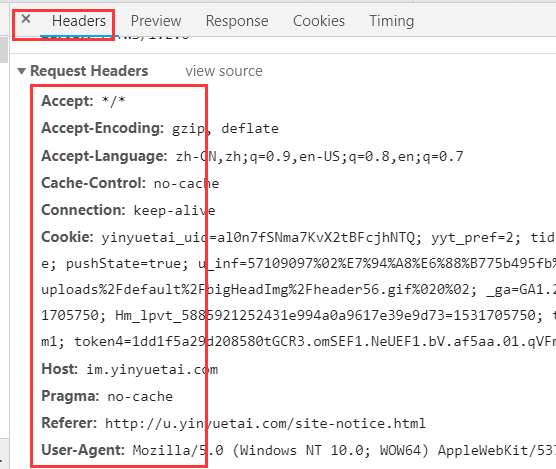Click the Accept-Language header value

(319, 156)
